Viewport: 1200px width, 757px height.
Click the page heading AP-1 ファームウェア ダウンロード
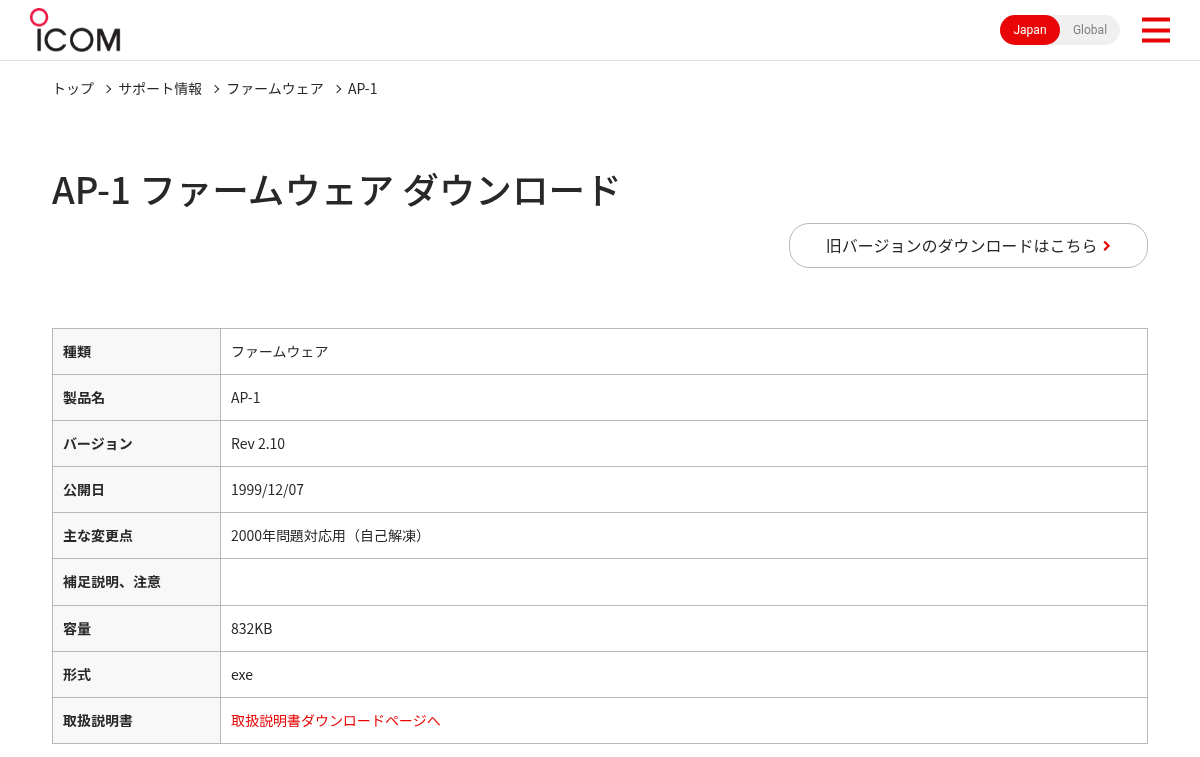pos(336,190)
